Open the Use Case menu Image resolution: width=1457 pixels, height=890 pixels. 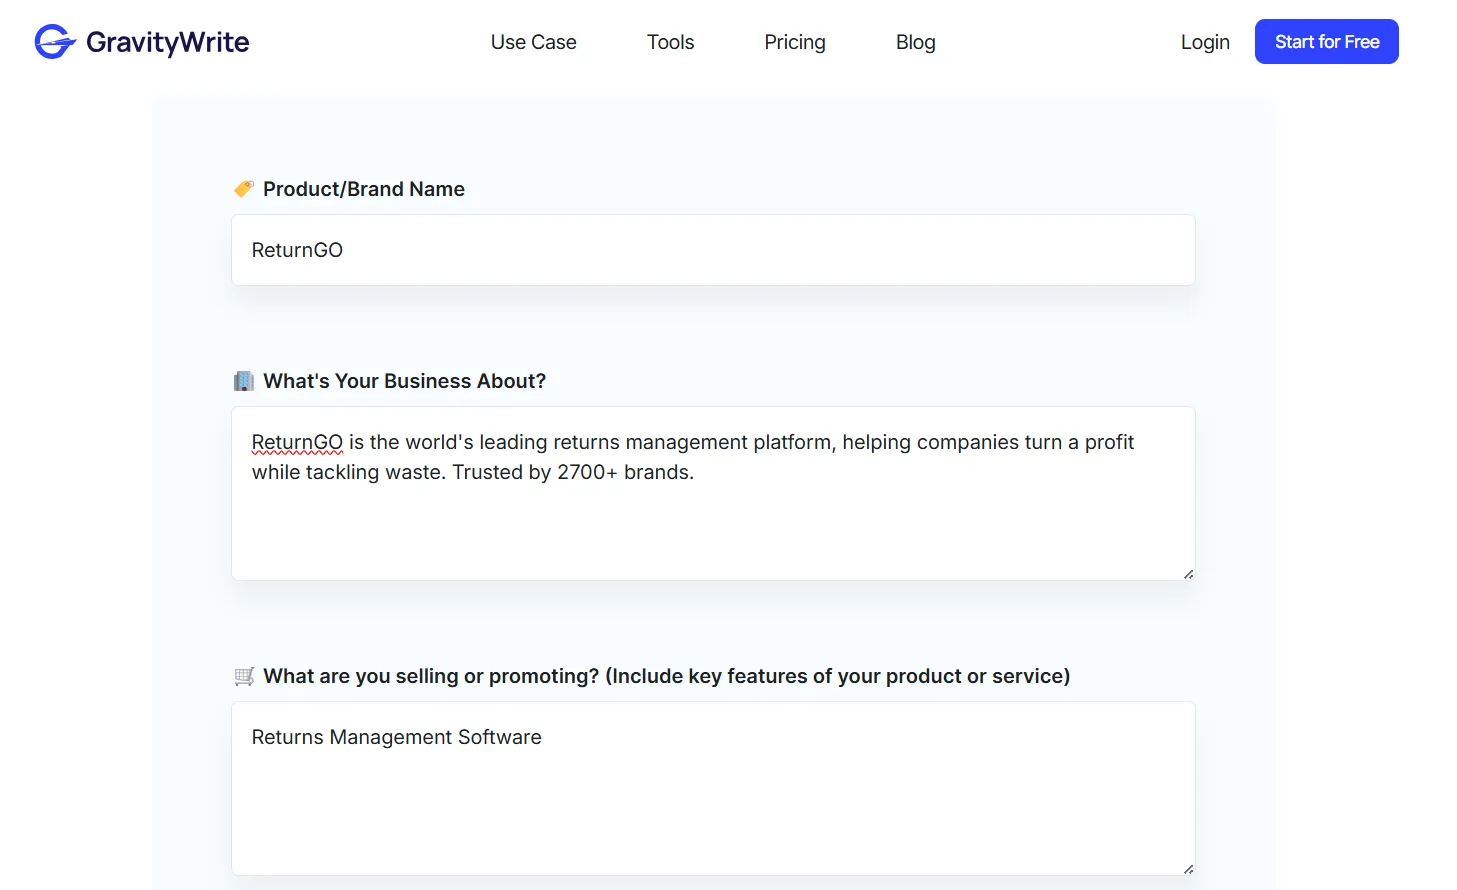pos(533,42)
